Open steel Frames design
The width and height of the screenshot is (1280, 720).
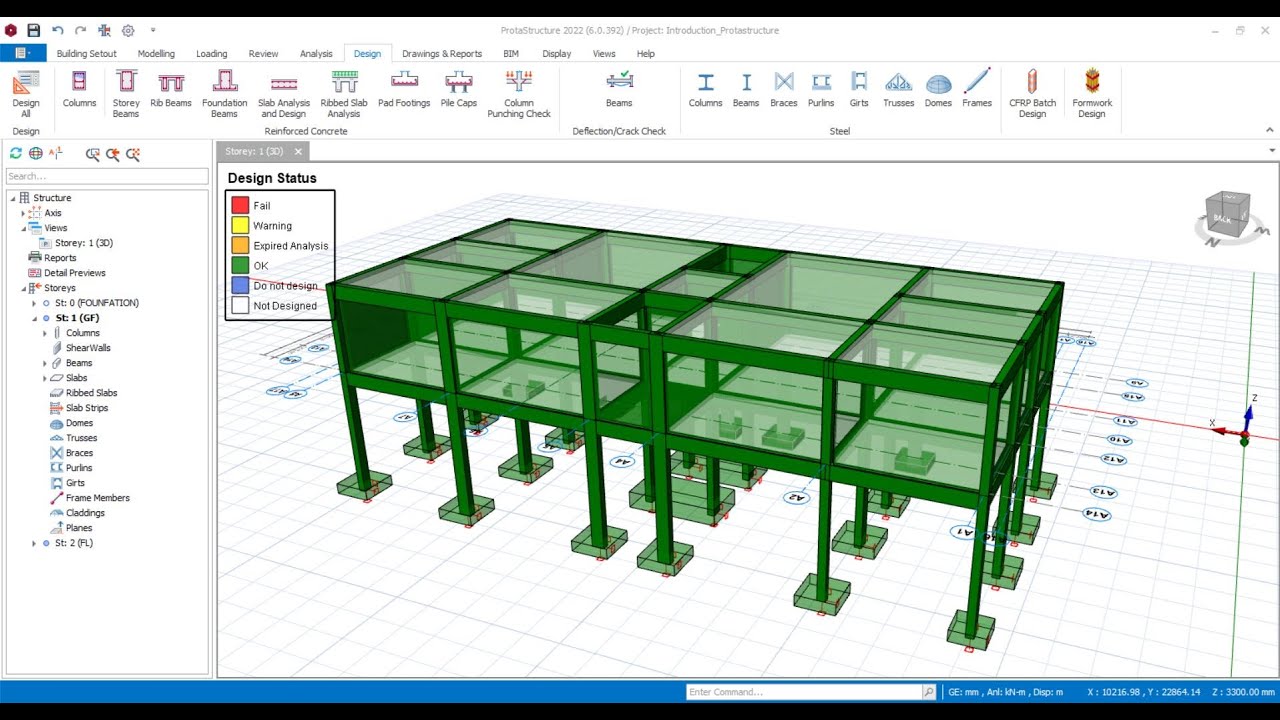977,89
